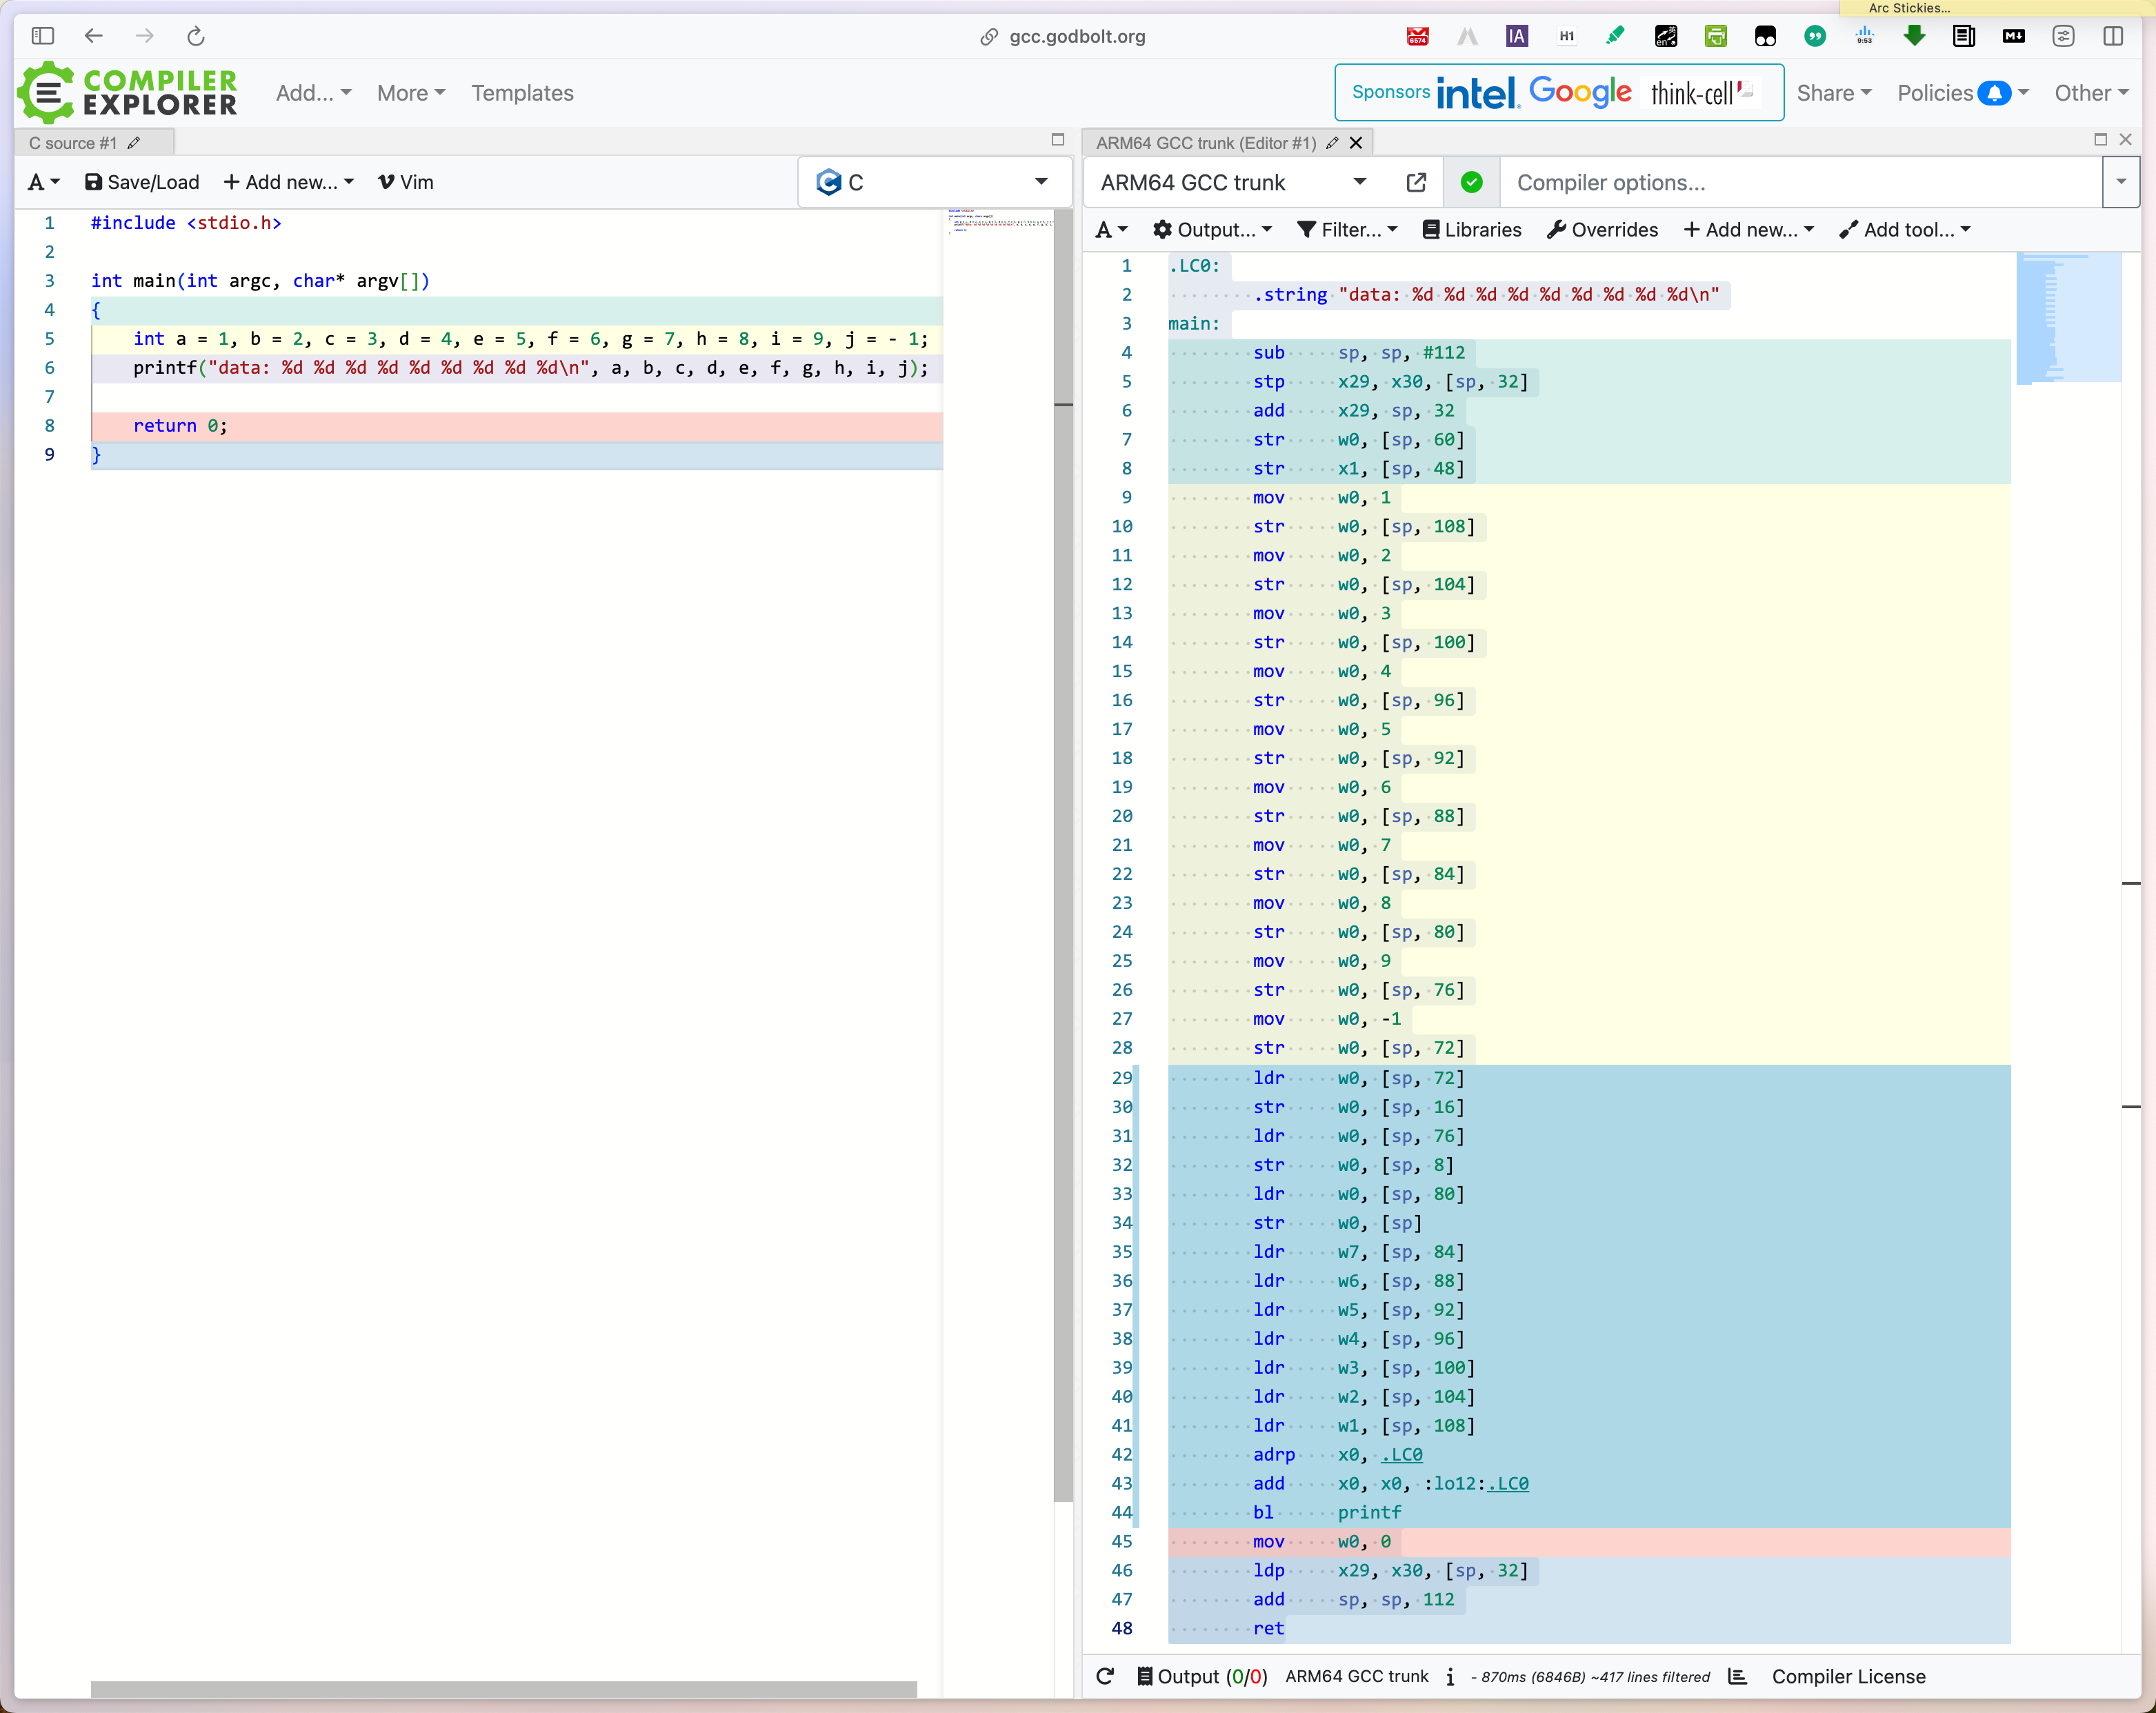Screen dimensions: 2156x1713
Task: Click the Compiler License link
Action: pos(1848,1677)
